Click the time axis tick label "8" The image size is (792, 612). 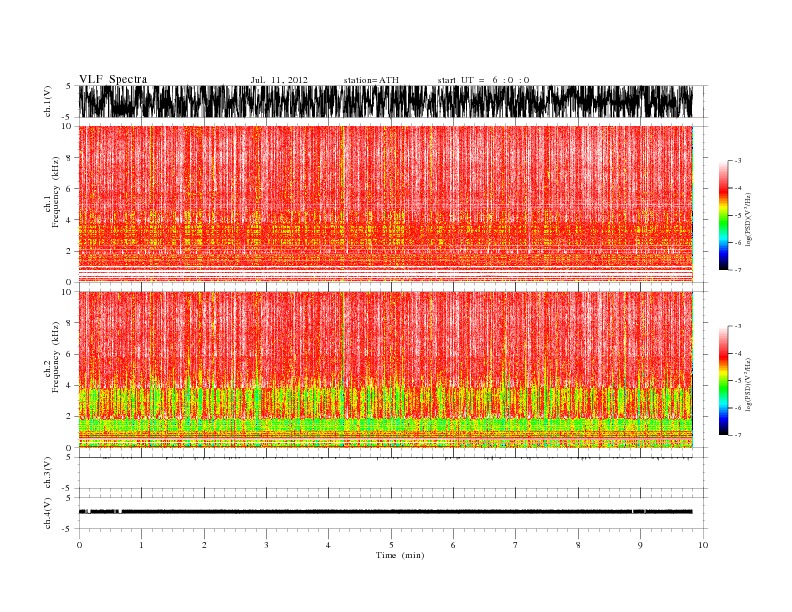click(578, 545)
